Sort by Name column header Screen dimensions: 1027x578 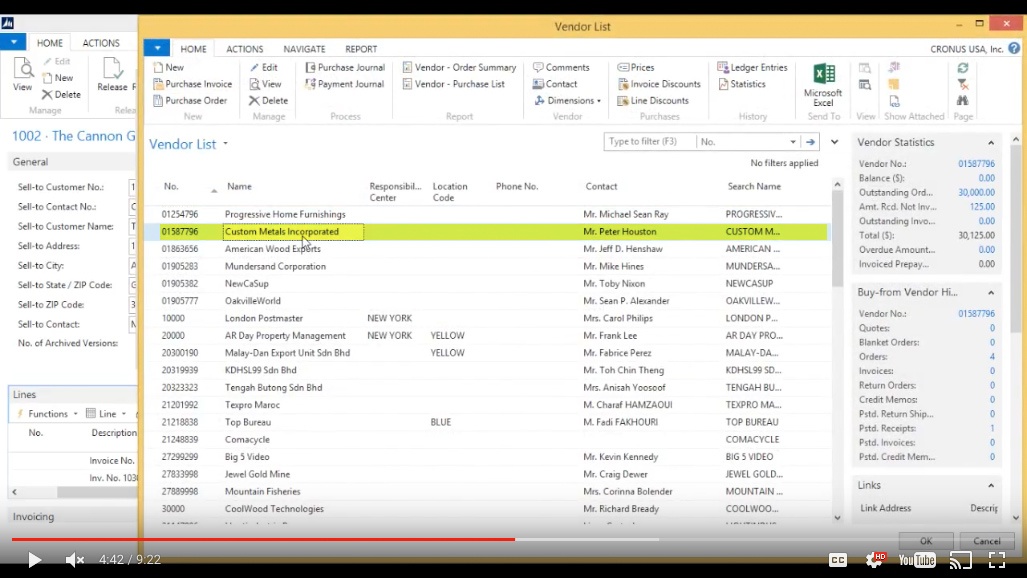click(239, 187)
